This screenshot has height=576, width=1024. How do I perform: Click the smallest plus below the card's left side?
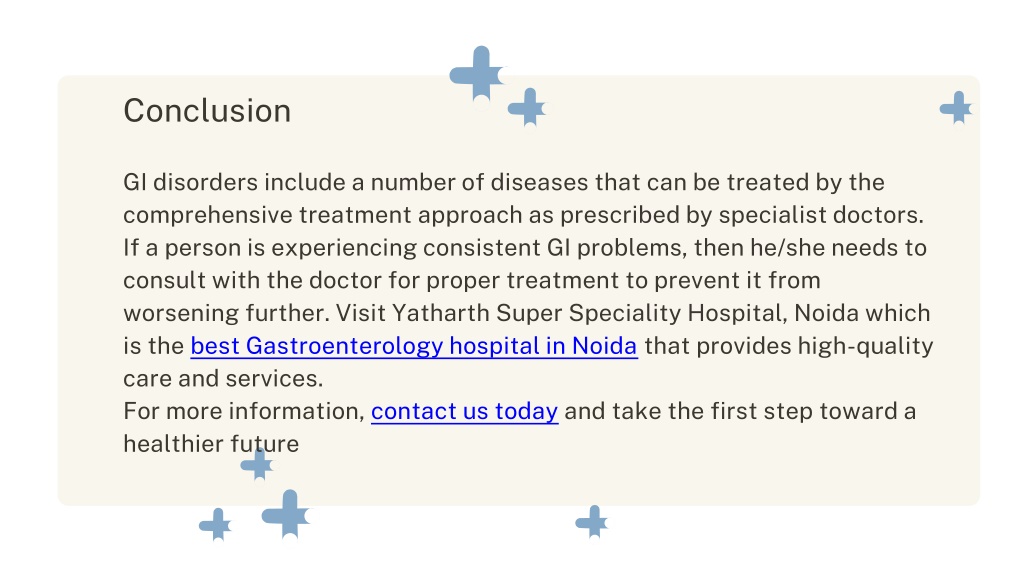216,524
